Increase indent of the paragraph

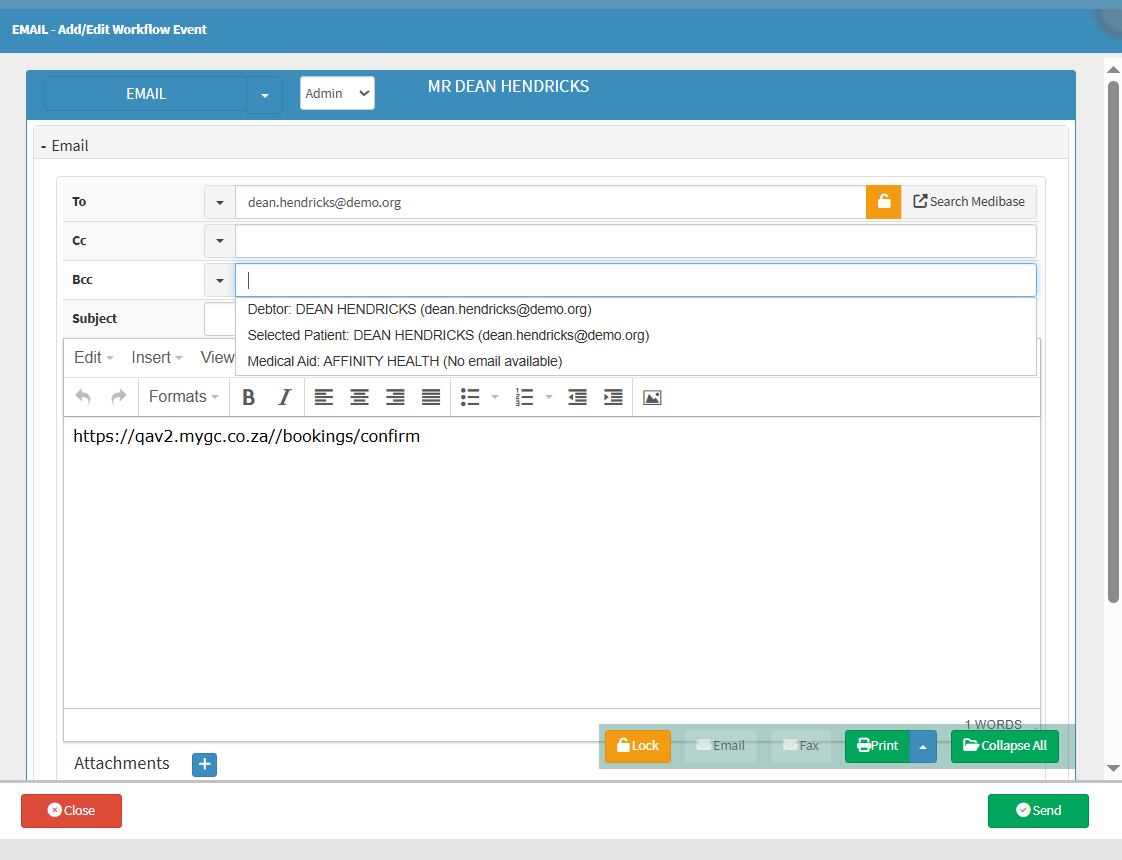pyautogui.click(x=613, y=397)
